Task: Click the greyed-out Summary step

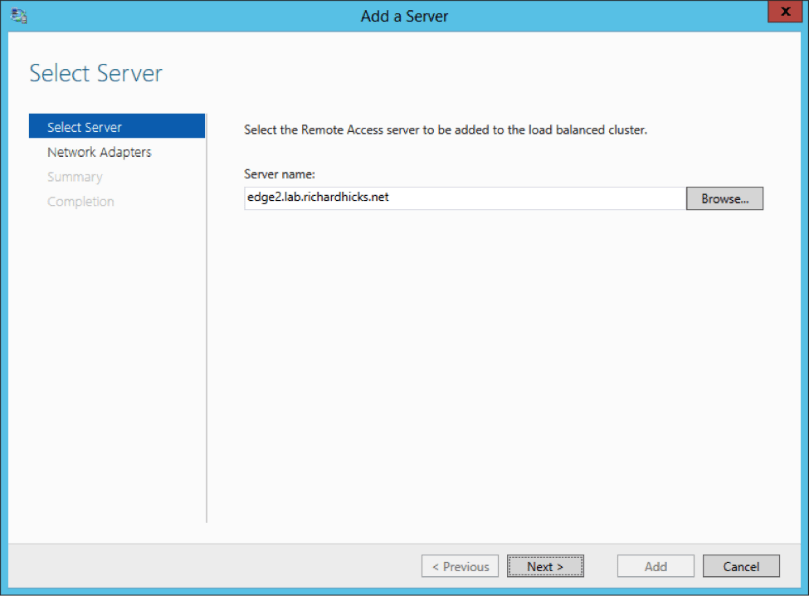Action: [75, 177]
